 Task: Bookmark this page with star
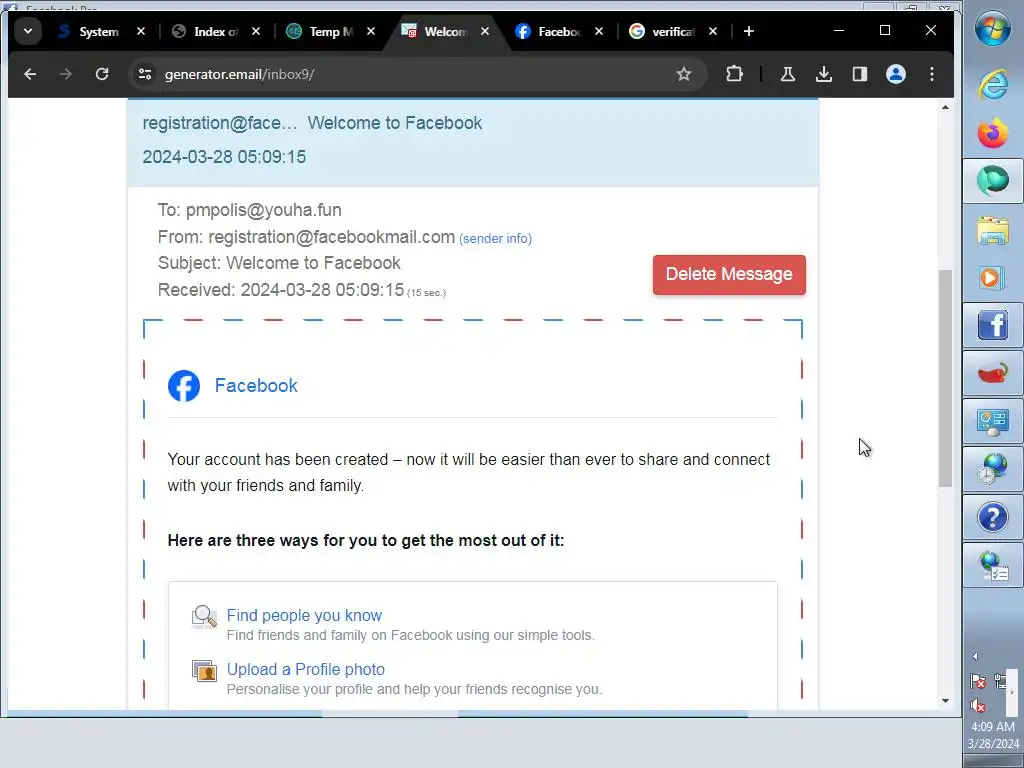683,74
